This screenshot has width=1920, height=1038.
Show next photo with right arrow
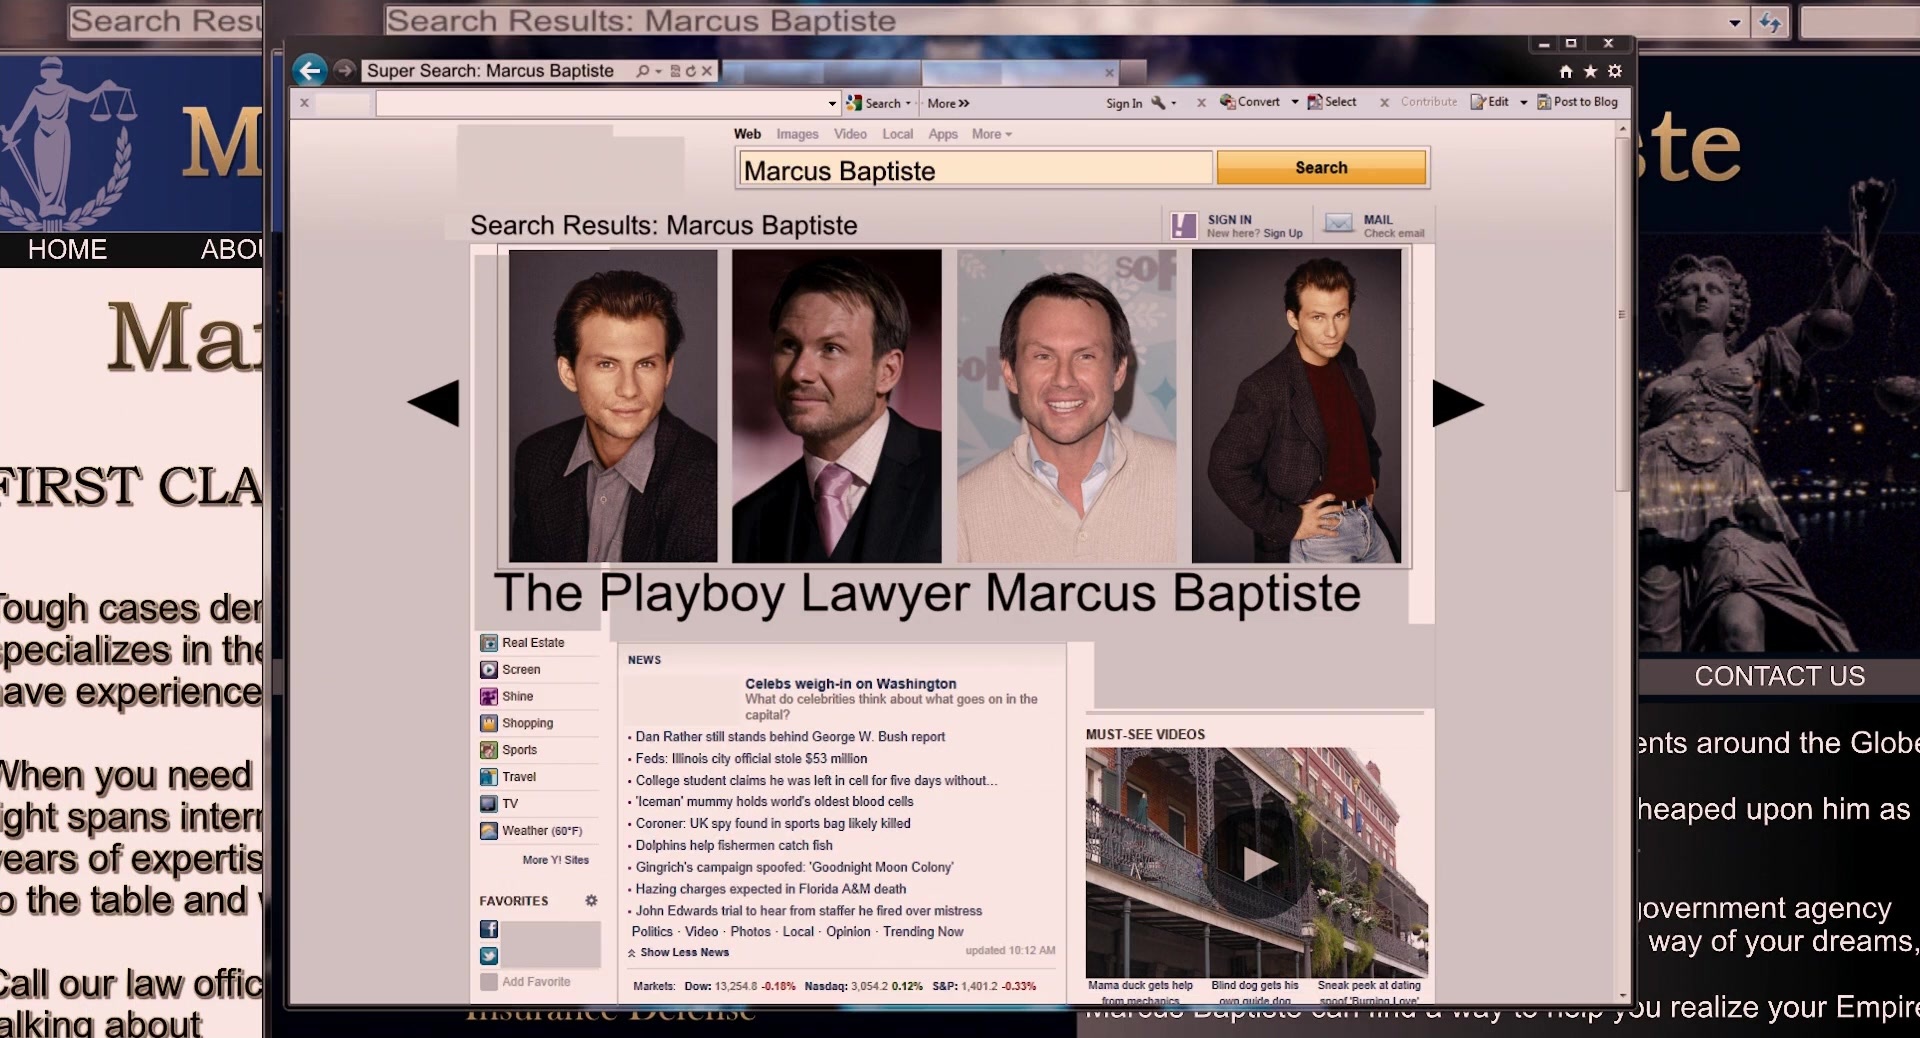coord(1458,404)
